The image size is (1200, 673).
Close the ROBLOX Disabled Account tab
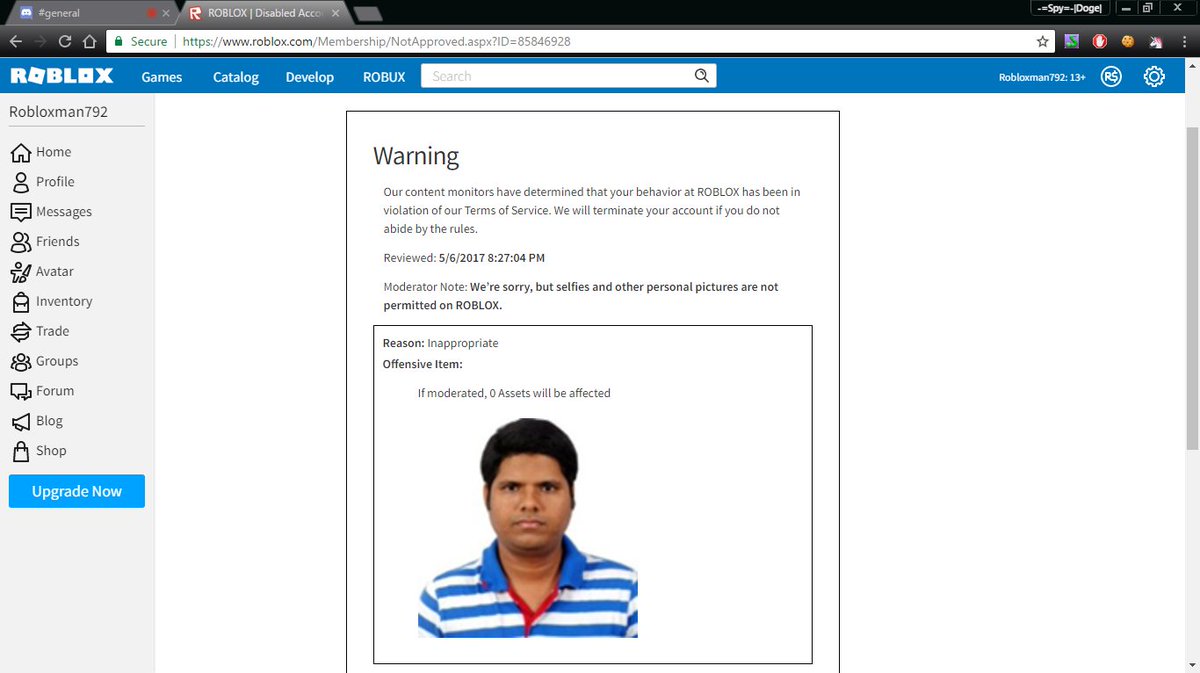tap(333, 13)
